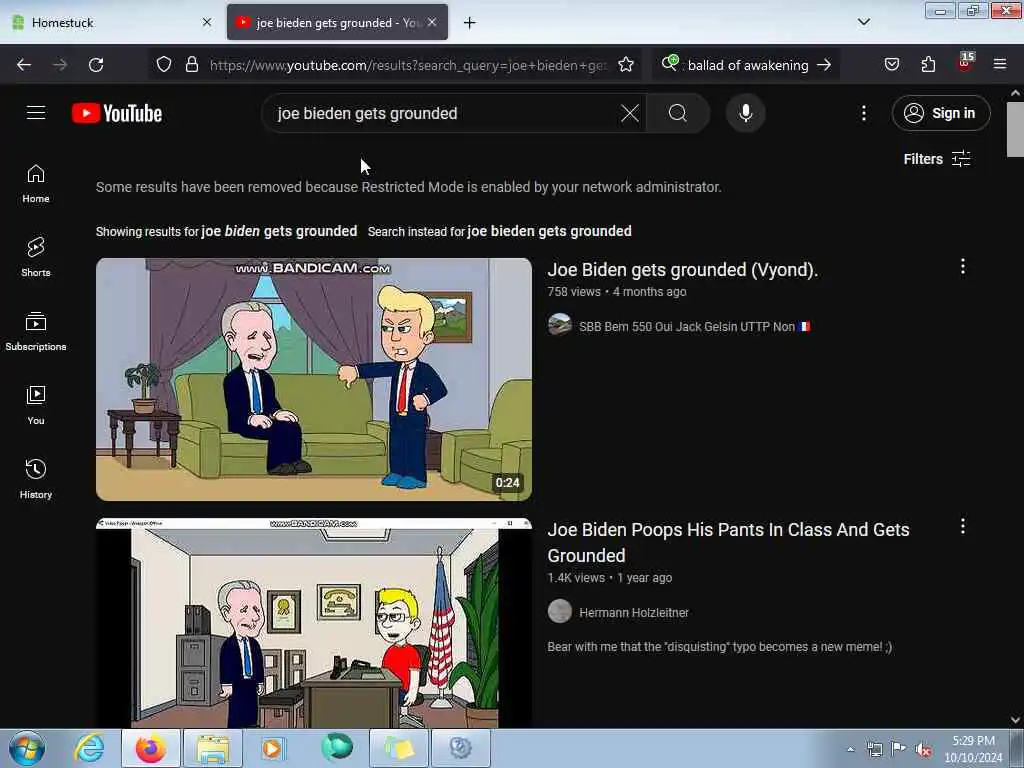Play the Joe Biden gets grounded Vyond thumbnail
The image size is (1024, 768).
[313, 379]
